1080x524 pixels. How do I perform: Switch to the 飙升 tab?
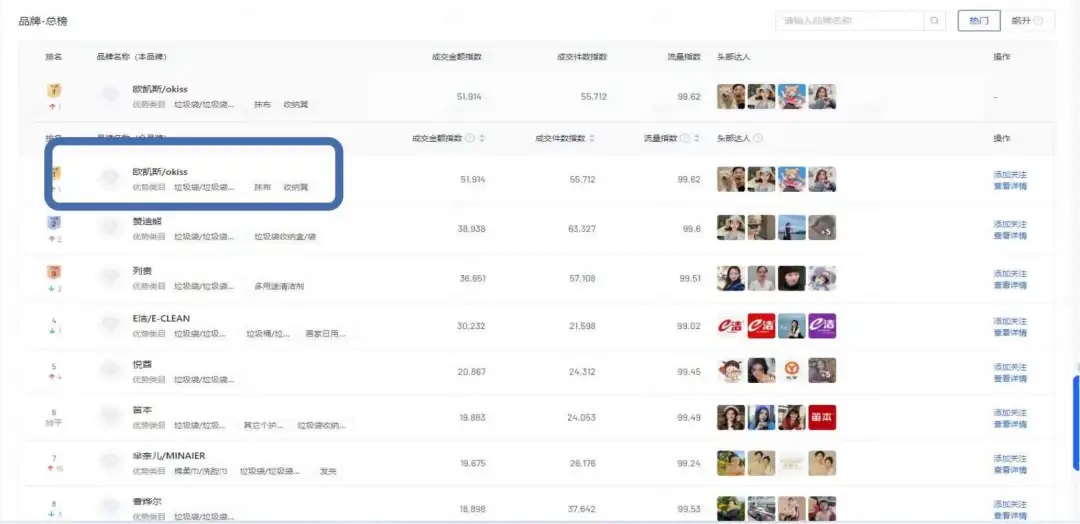1027,21
